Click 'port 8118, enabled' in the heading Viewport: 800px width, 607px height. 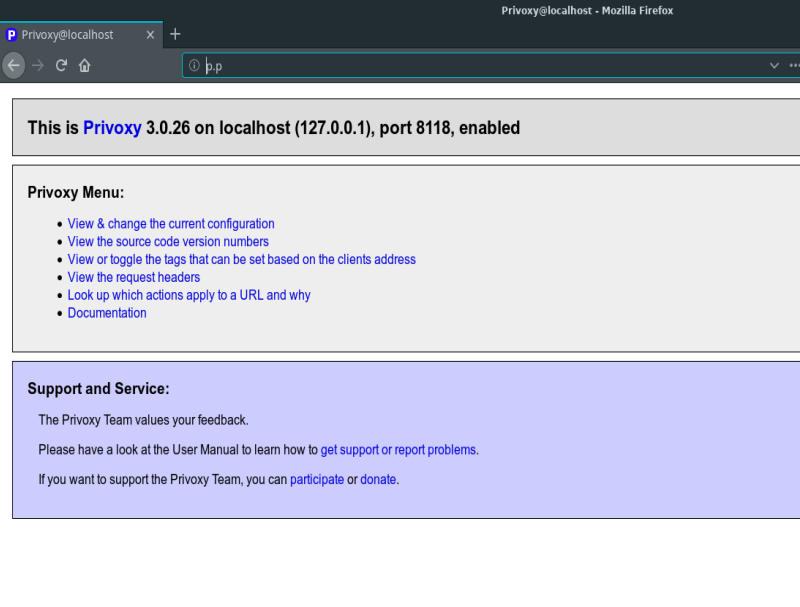[x=449, y=128]
